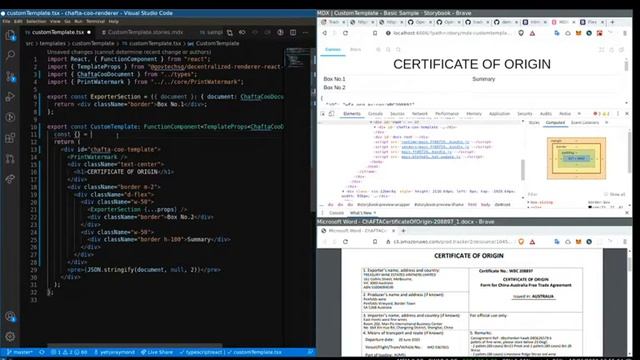Open a new tab in Storybook Brave window
The image size is (640, 360).
click(x=612, y=22)
